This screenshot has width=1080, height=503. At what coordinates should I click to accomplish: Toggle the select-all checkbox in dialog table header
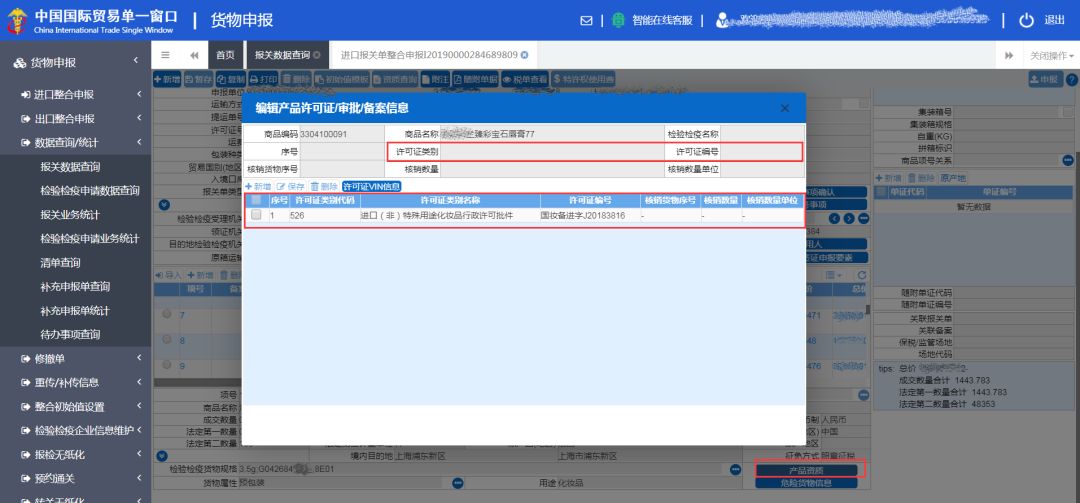256,201
